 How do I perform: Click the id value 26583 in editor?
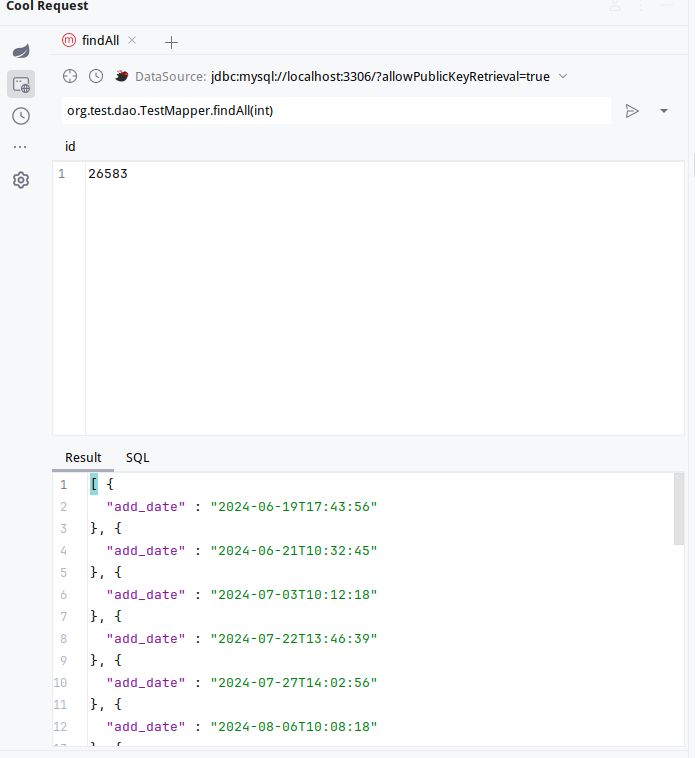coord(108,174)
